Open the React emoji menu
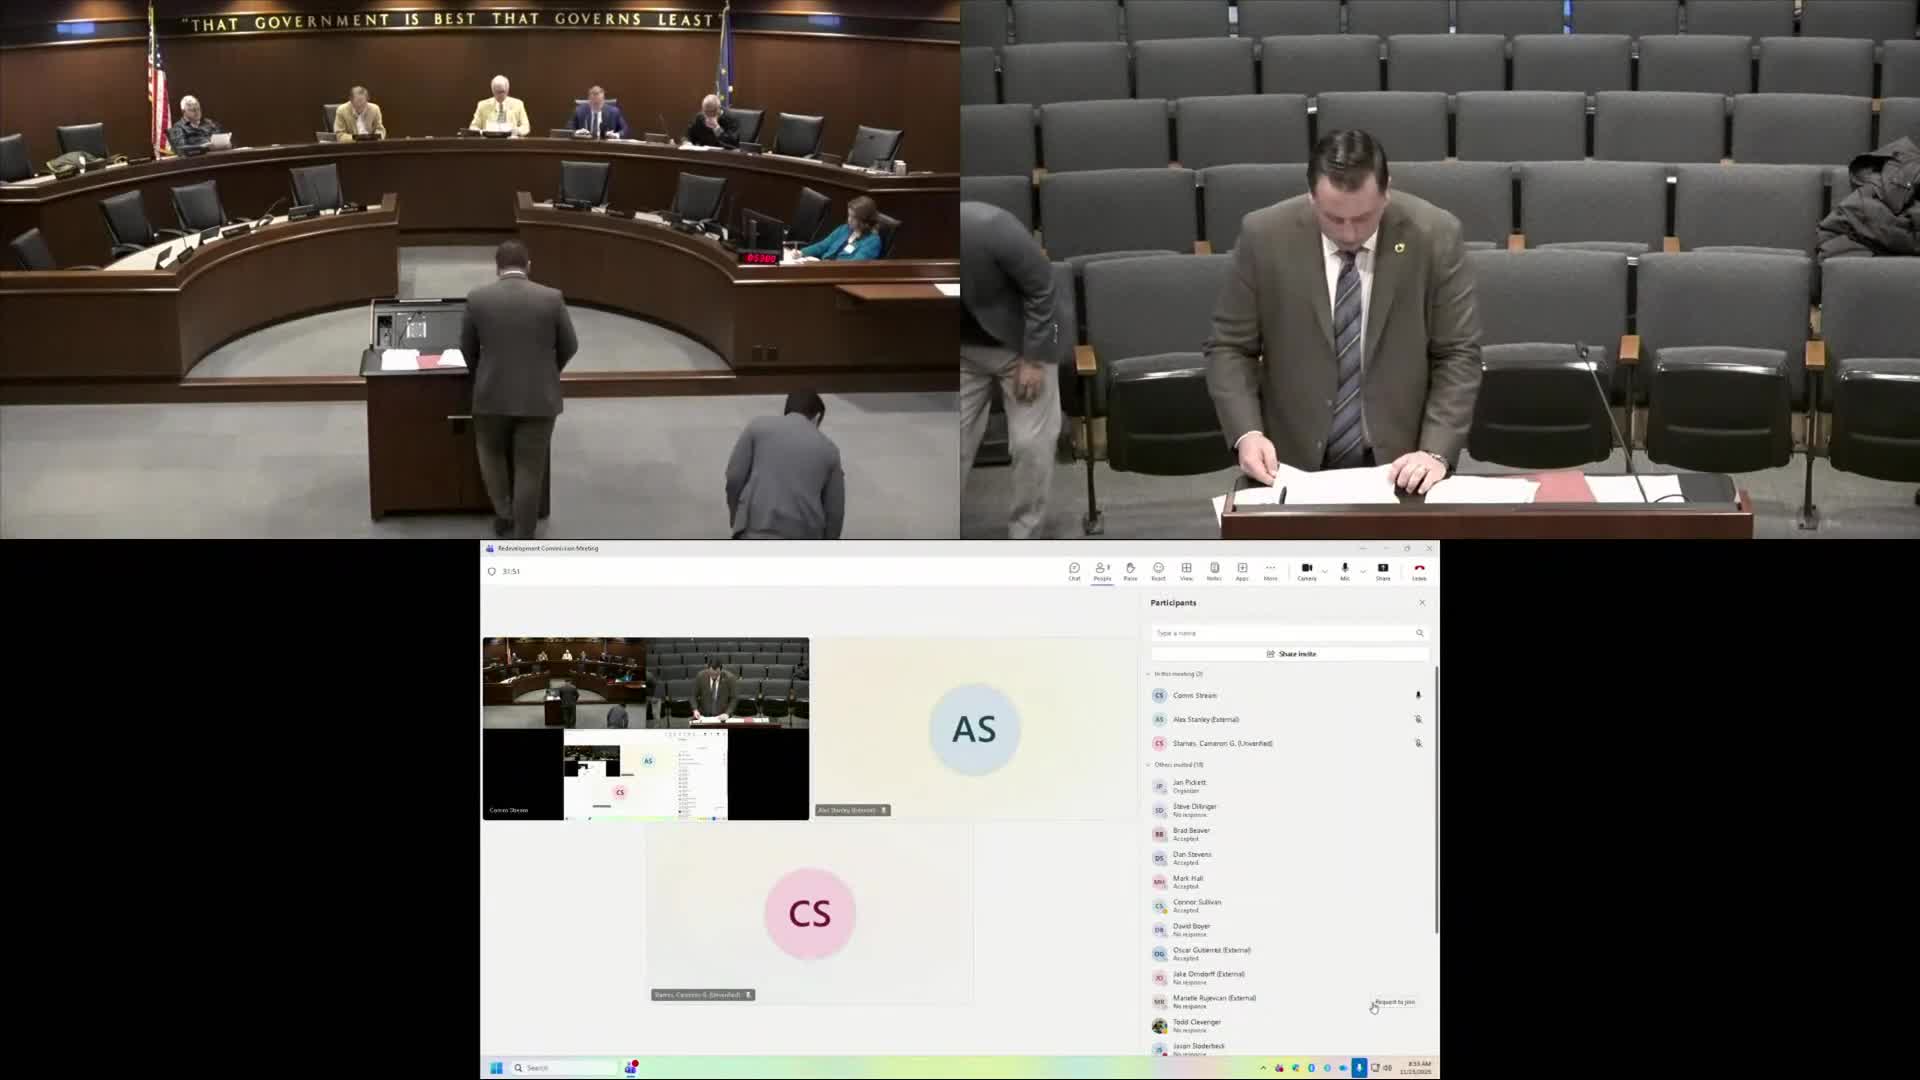 (1158, 570)
